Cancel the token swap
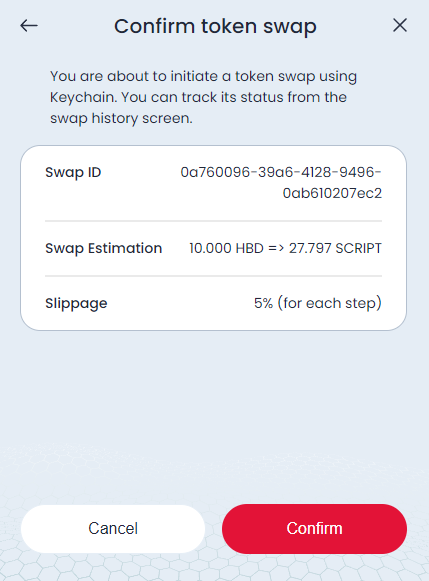The width and height of the screenshot is (429, 581). point(113,528)
